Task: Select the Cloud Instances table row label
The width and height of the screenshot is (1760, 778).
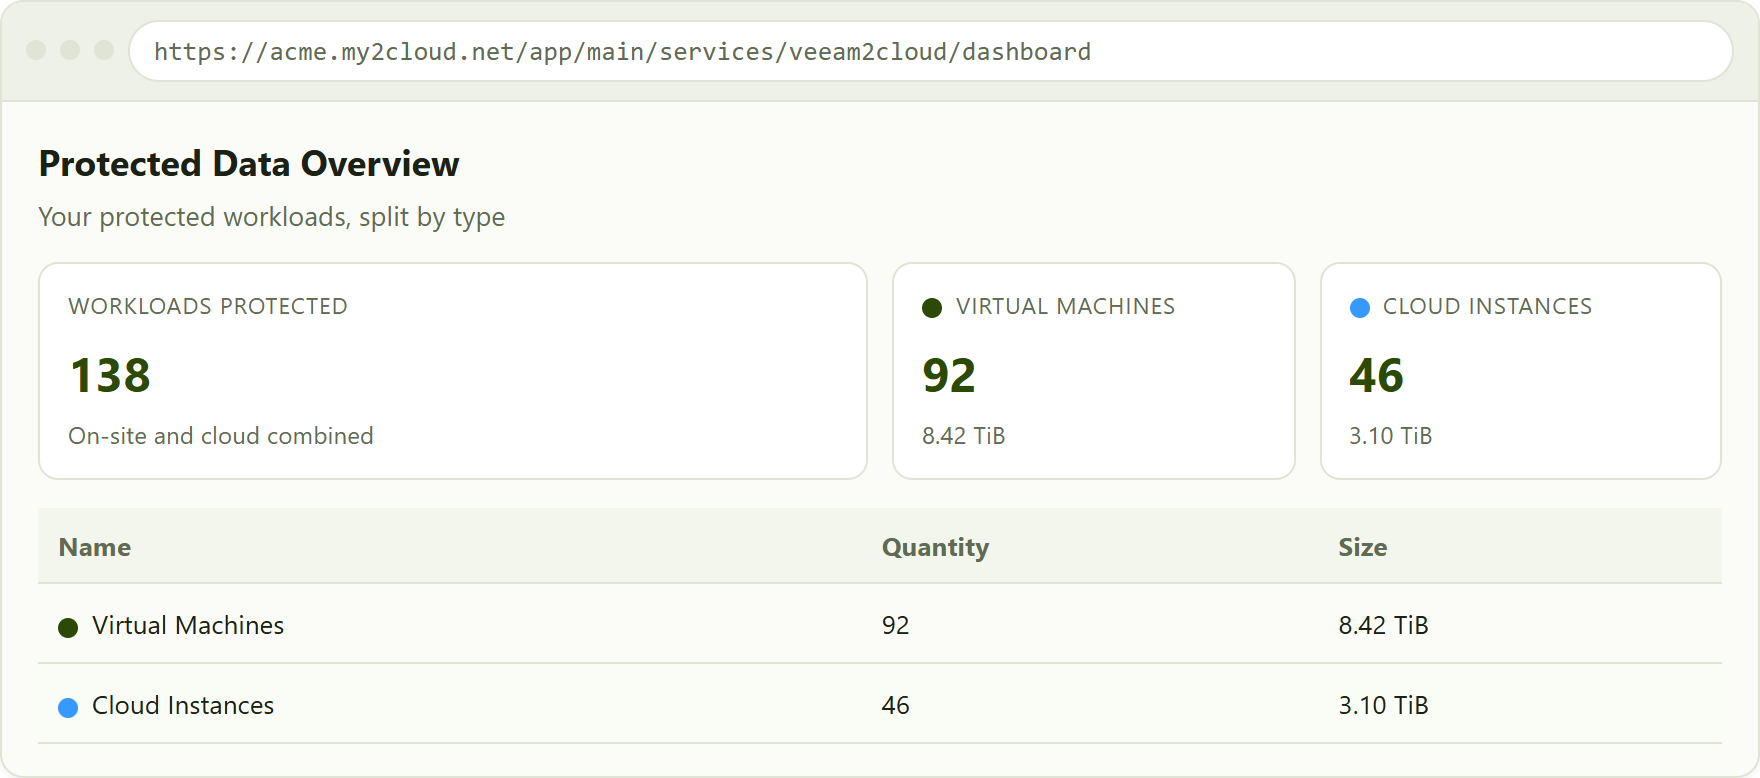Action: [183, 705]
